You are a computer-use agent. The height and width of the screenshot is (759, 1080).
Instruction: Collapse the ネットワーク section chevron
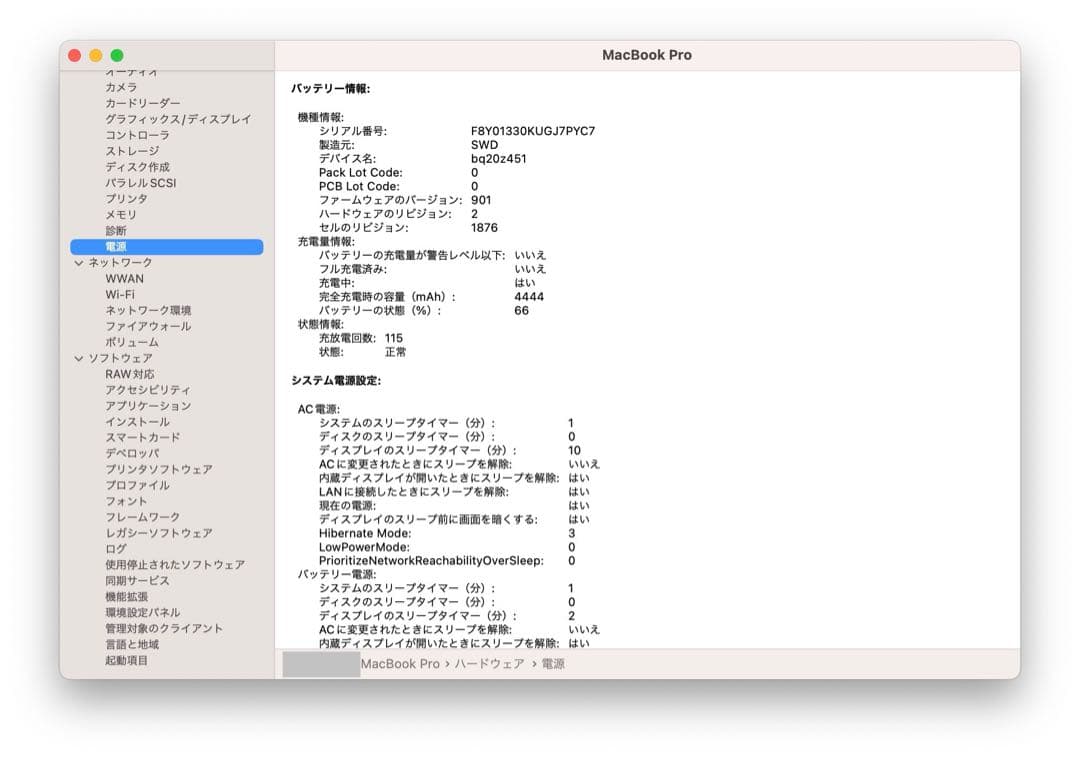[x=78, y=262]
